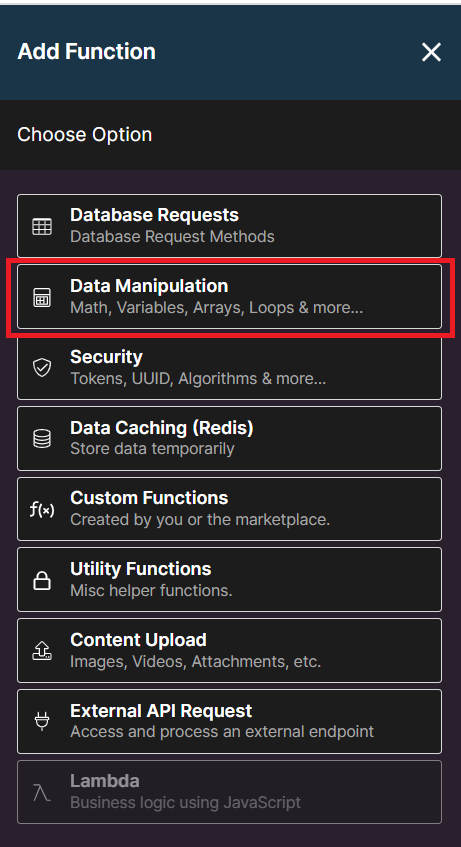Click the Lambda symbol icon
Viewport: 461px width, 847px height.
[x=42, y=792]
